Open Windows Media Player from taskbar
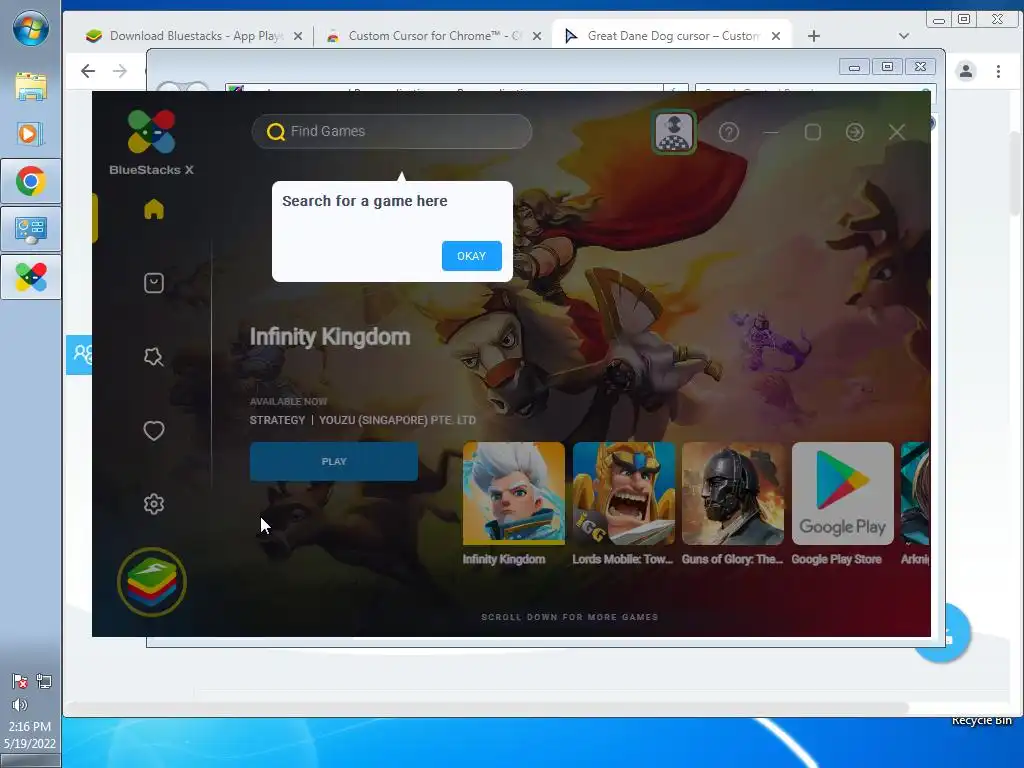 [31, 134]
